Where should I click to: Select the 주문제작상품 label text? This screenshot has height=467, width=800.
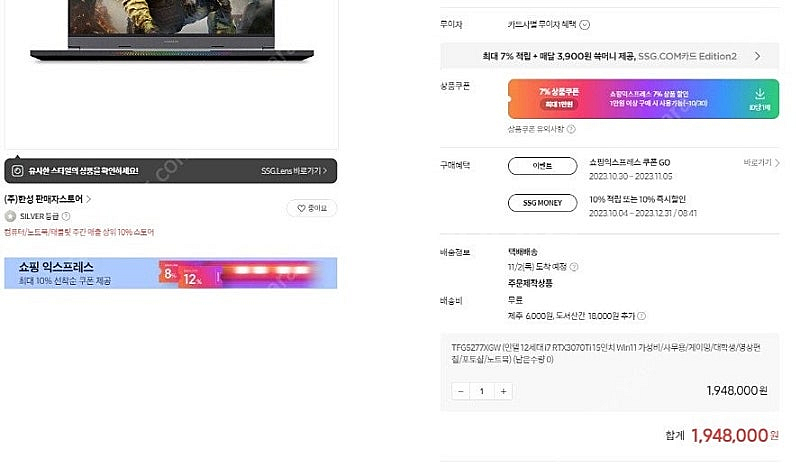530,283
